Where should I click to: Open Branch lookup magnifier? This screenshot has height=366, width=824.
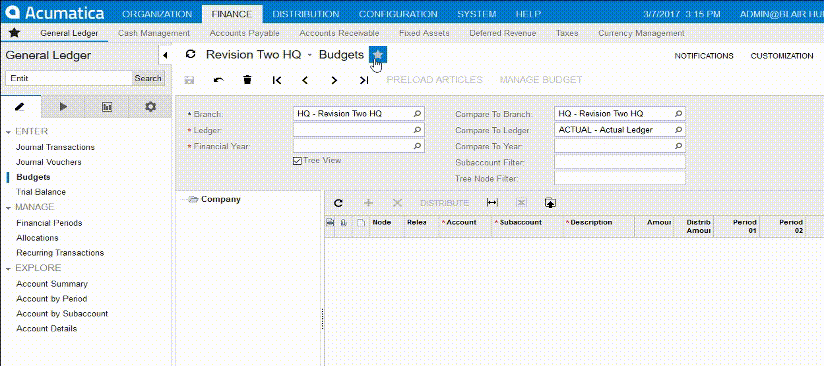coord(417,114)
